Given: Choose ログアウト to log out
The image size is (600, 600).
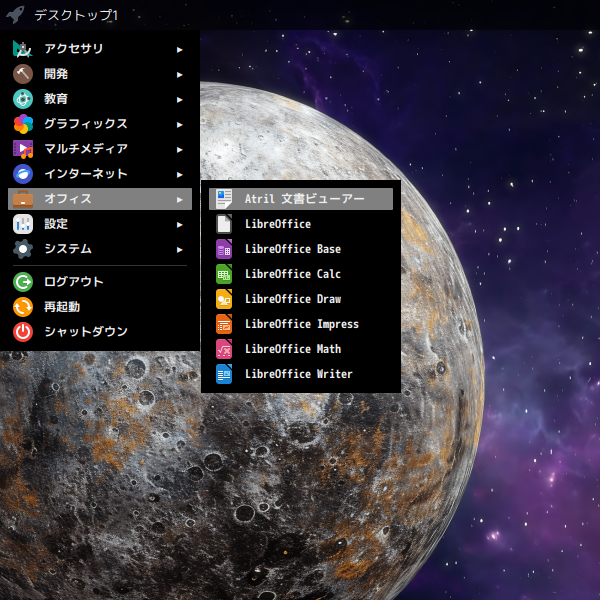Looking at the screenshot, I should 73,282.
